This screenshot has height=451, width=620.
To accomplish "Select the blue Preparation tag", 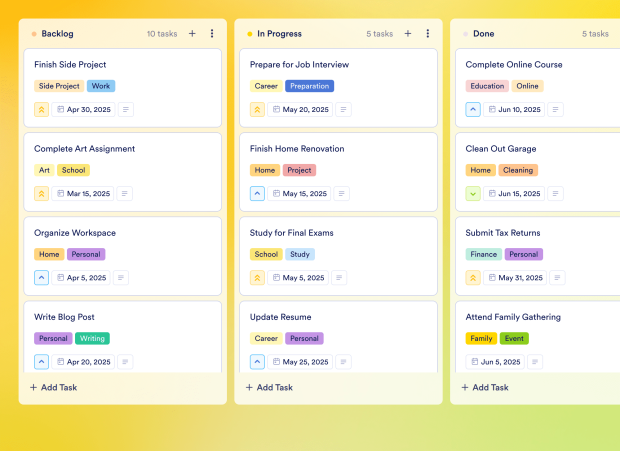I will [x=310, y=86].
